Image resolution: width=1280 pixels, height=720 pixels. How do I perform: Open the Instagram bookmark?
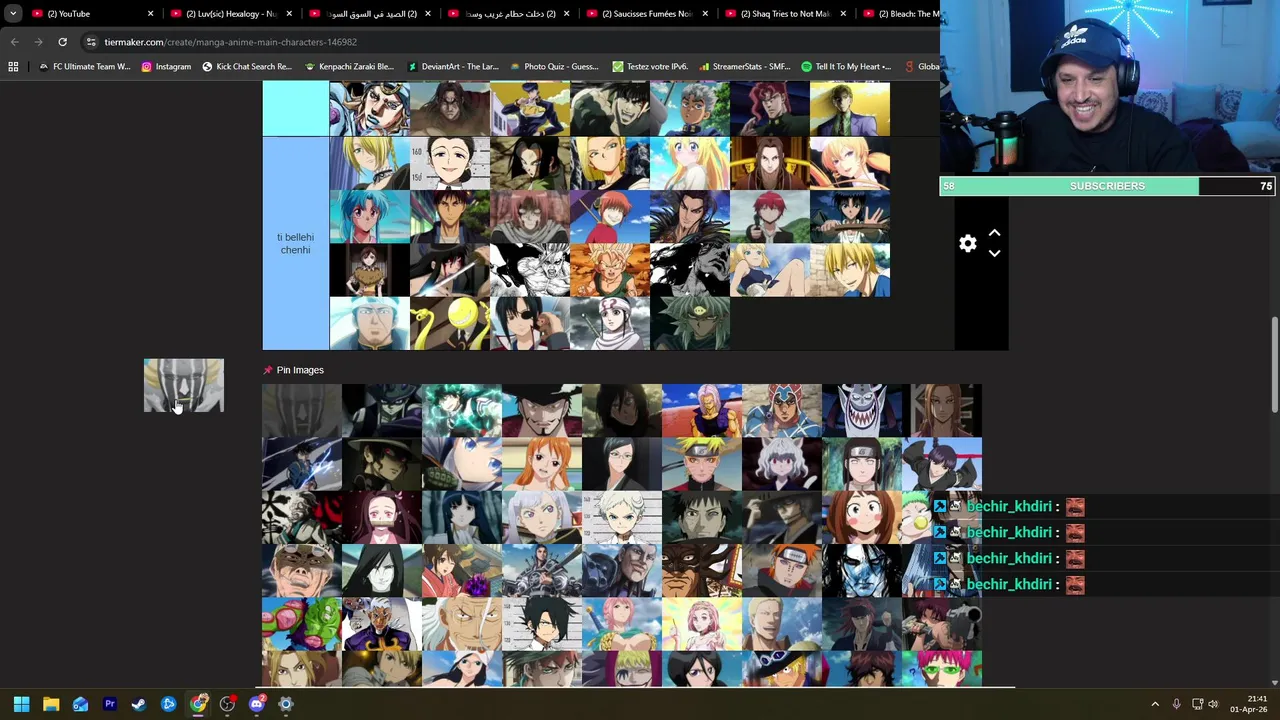point(166,67)
